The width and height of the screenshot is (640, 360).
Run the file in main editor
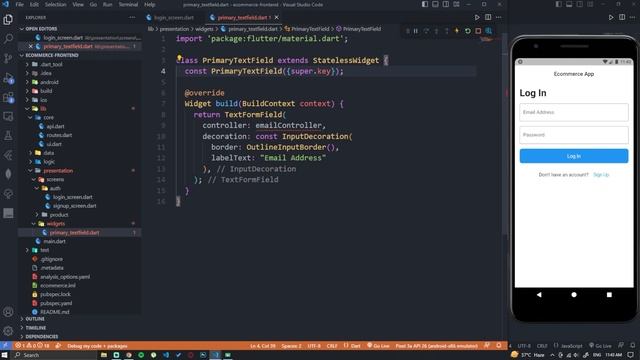point(477,18)
